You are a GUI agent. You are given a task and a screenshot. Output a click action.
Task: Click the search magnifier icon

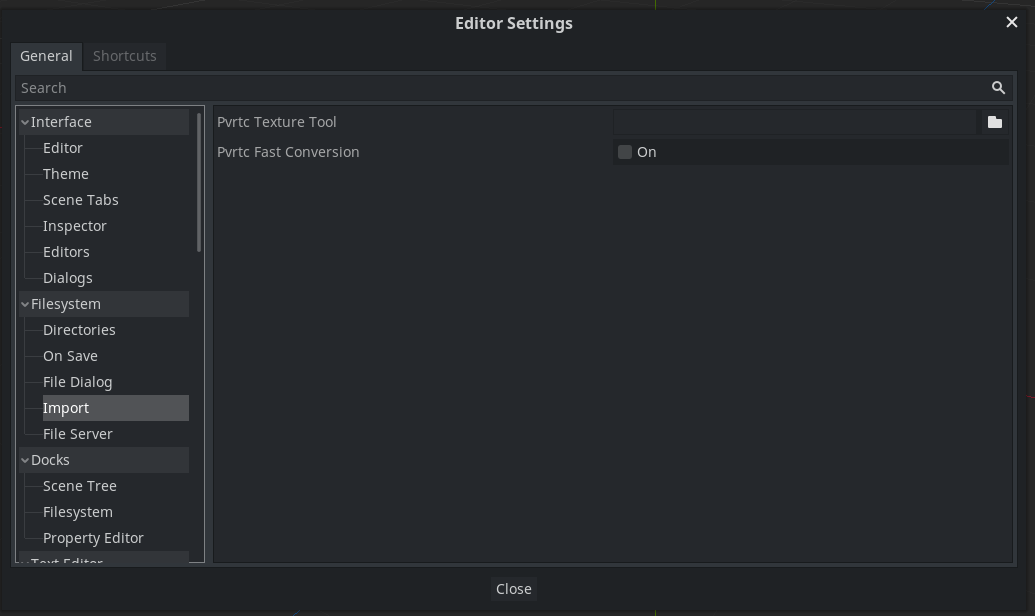(997, 87)
